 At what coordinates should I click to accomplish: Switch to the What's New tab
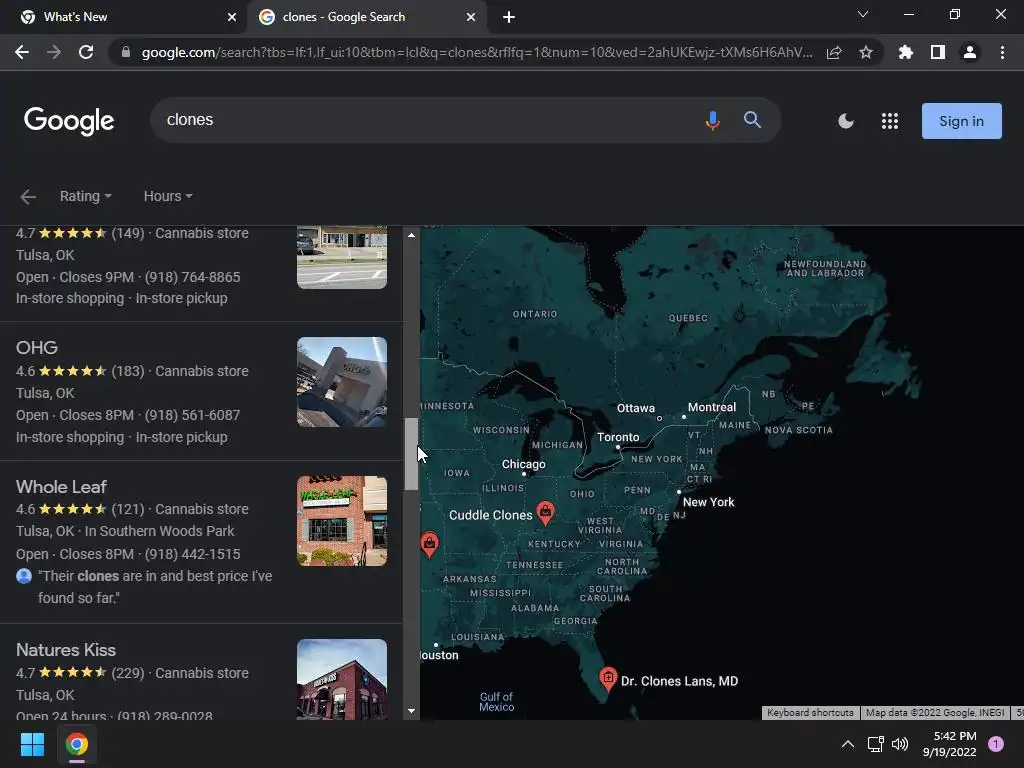pyautogui.click(x=123, y=17)
